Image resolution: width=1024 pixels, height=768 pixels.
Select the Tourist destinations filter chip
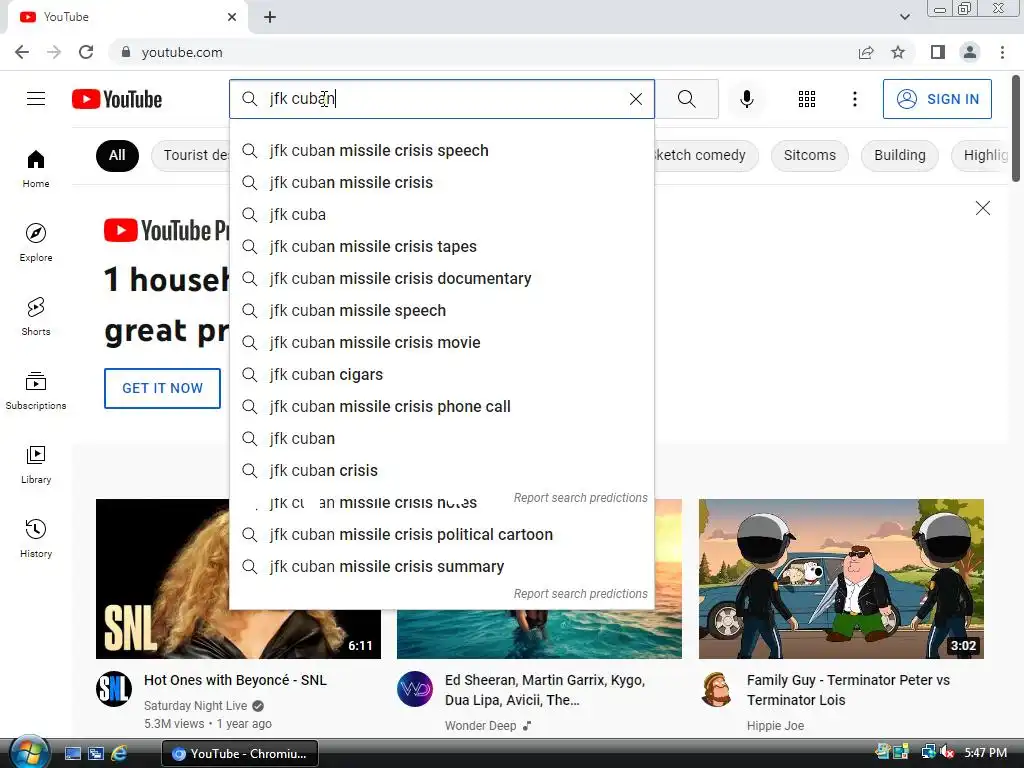pos(191,155)
